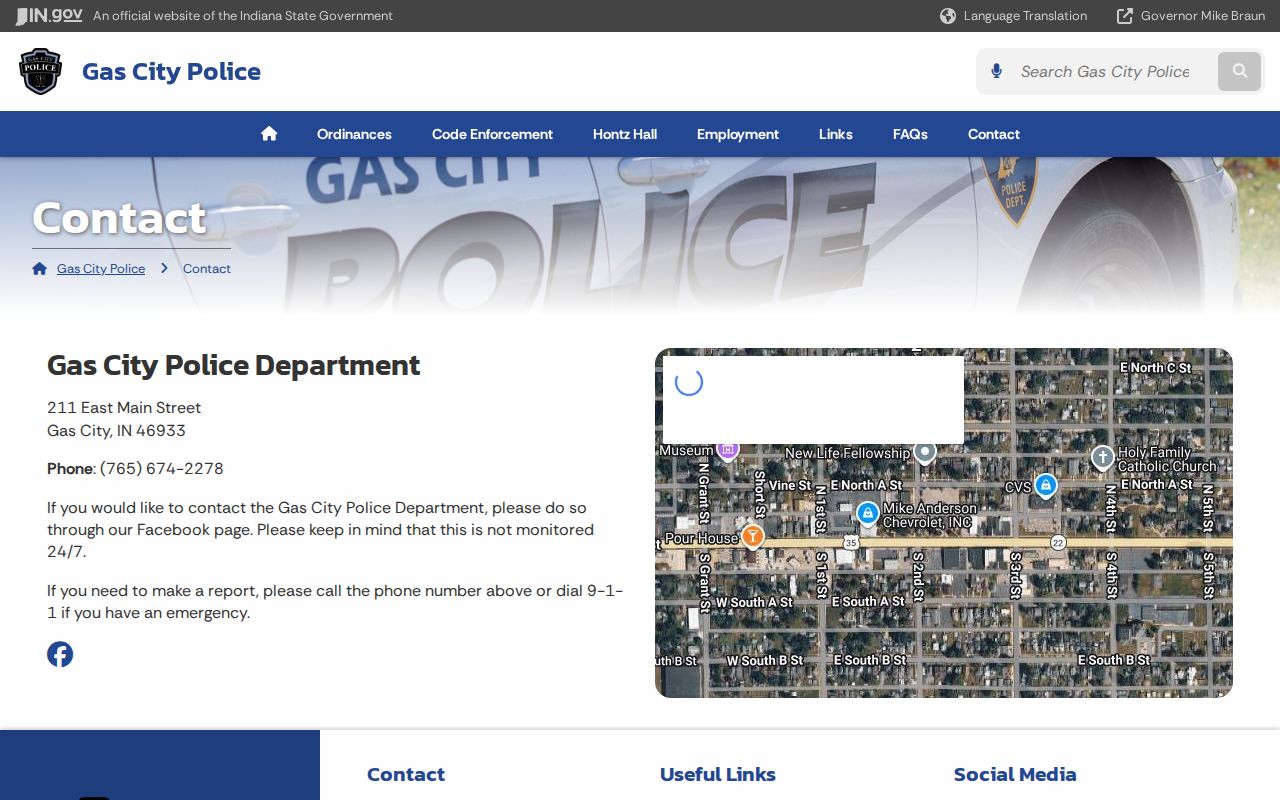
Task: Click the Gas City Police Department heading
Action: (x=234, y=365)
